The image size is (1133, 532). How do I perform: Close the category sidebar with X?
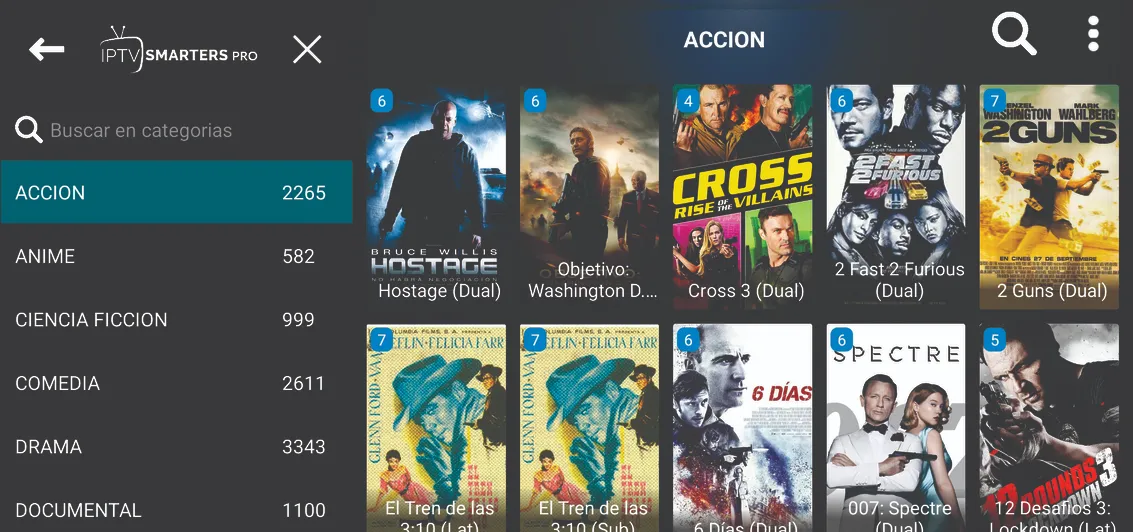(307, 50)
